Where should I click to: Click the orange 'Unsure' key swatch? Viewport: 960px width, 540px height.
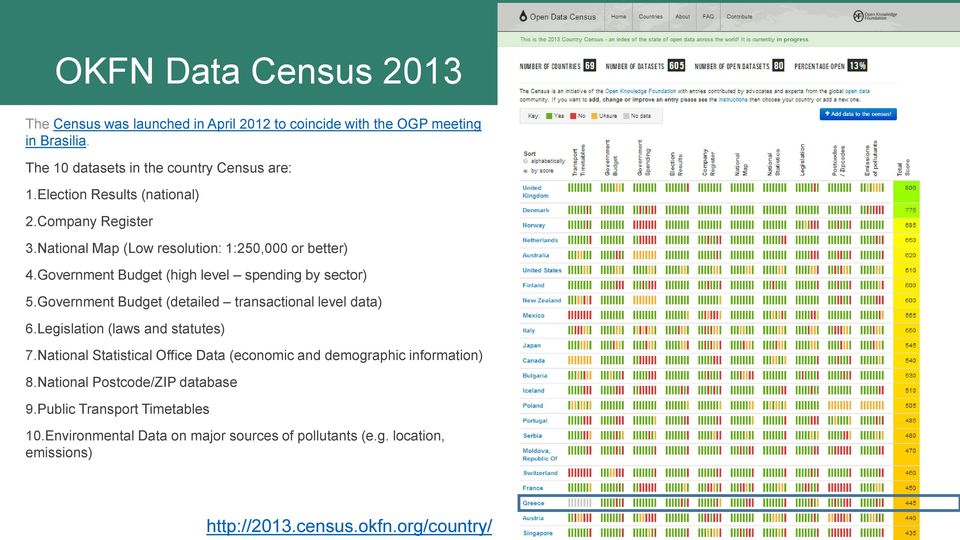tap(594, 116)
